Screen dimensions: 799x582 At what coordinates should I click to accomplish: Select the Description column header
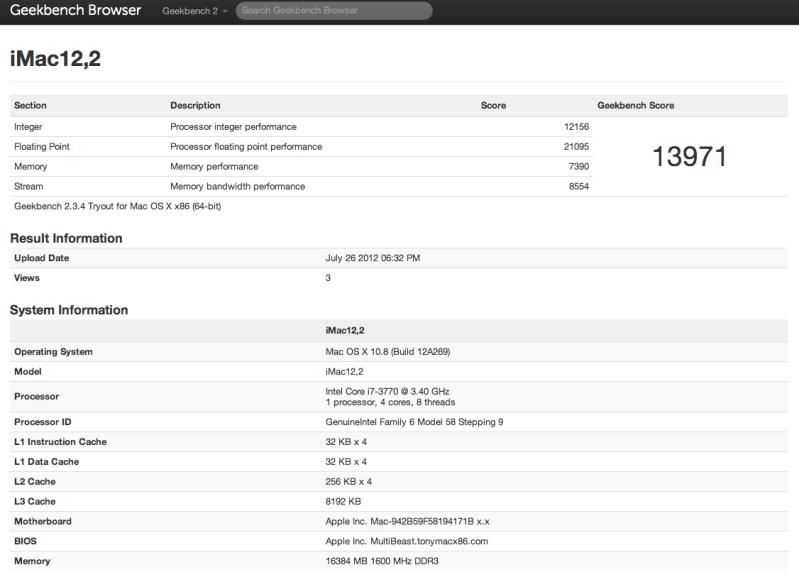pos(195,105)
